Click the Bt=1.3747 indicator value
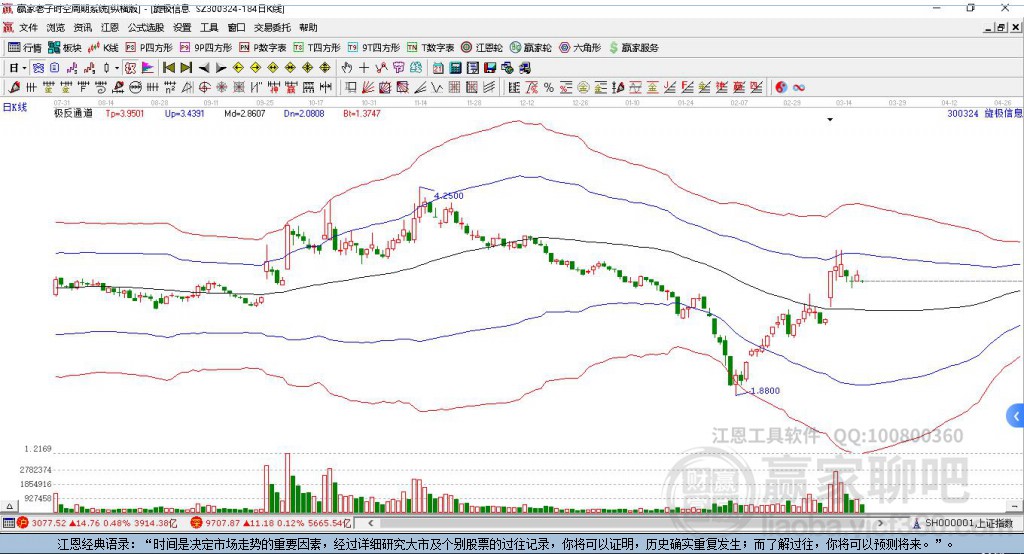Screen dimensions: 1024x554 (x=362, y=113)
